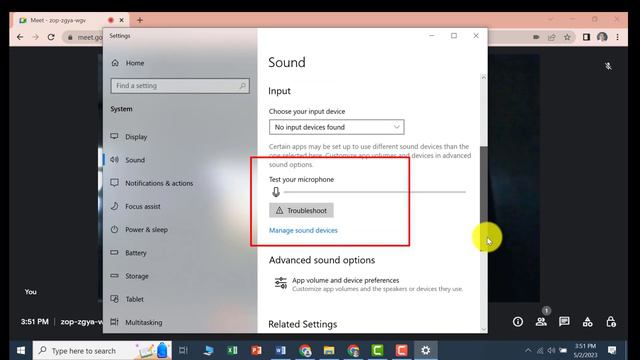Viewport: 640px width, 360px height.
Task: Click the magnifier icon in Find a setting
Action: (x=242, y=86)
